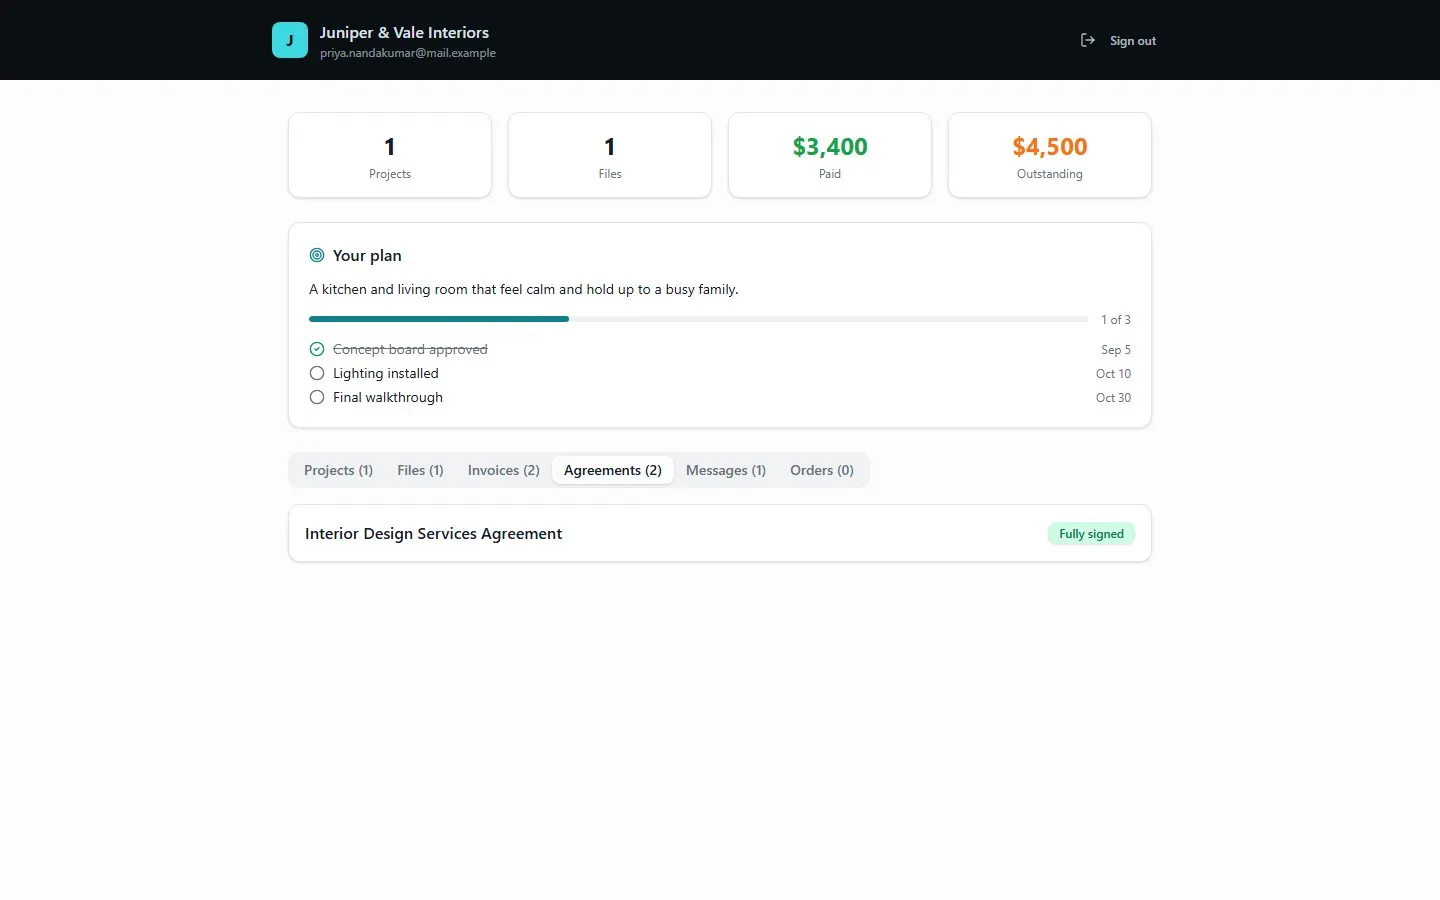Click the sign out arrow icon
The height and width of the screenshot is (900, 1440).
tap(1088, 40)
